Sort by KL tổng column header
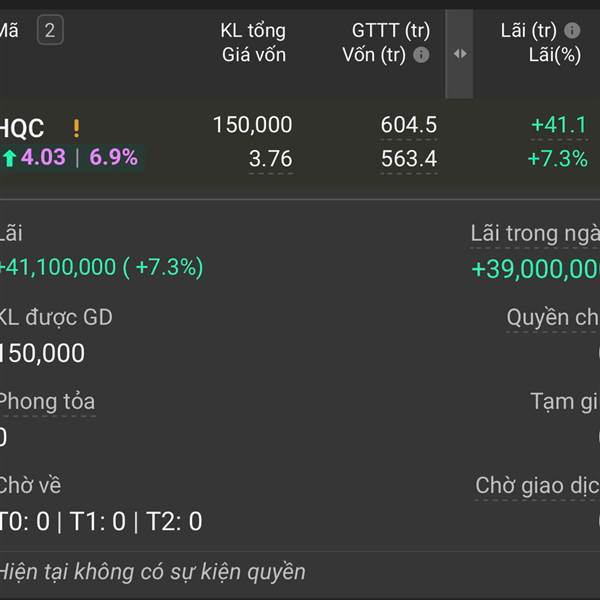Image resolution: width=600 pixels, height=600 pixels. pyautogui.click(x=252, y=31)
